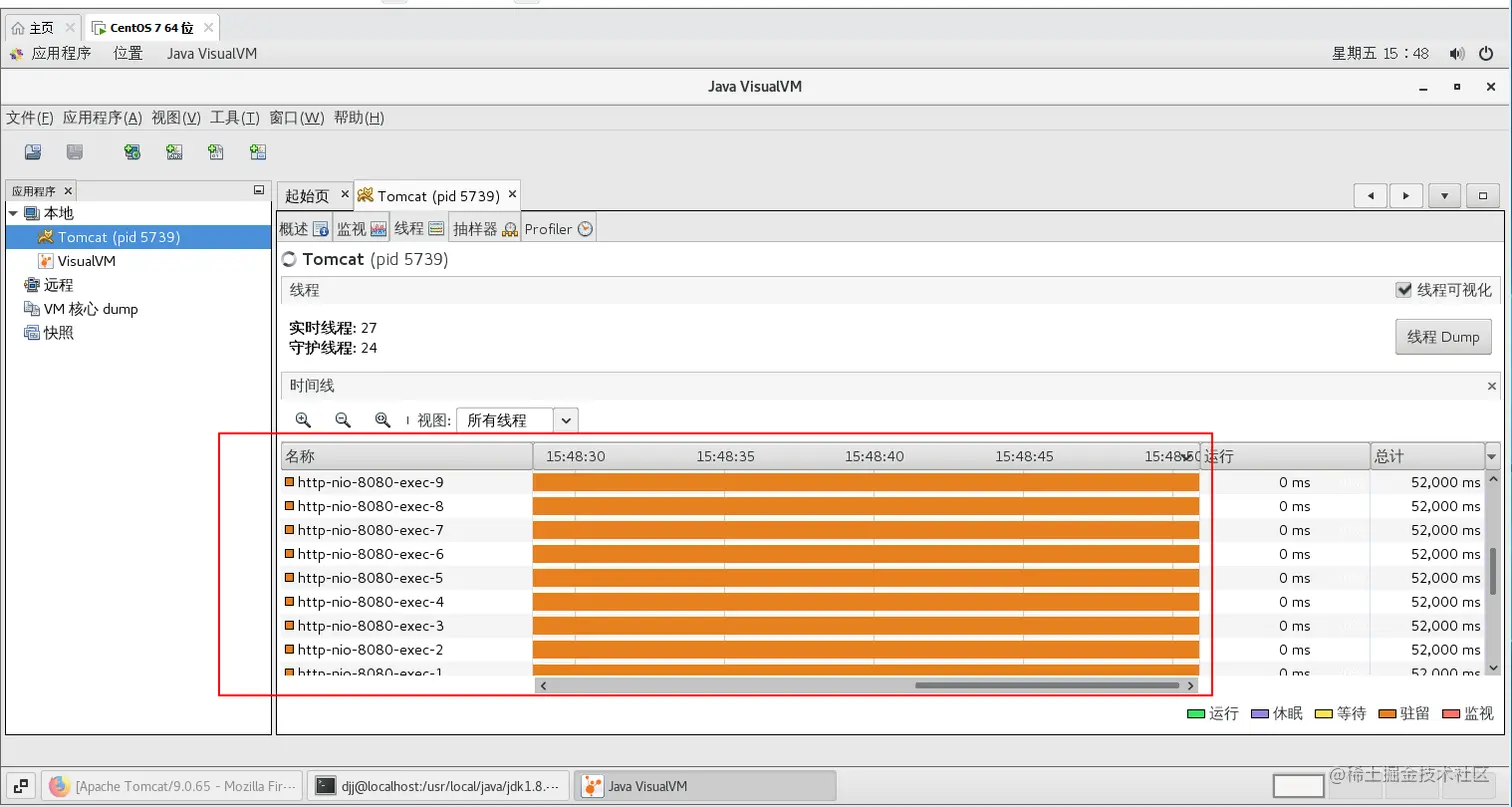The height and width of the screenshot is (807, 1512).
Task: Open the 窗口 menu
Action: coord(297,118)
